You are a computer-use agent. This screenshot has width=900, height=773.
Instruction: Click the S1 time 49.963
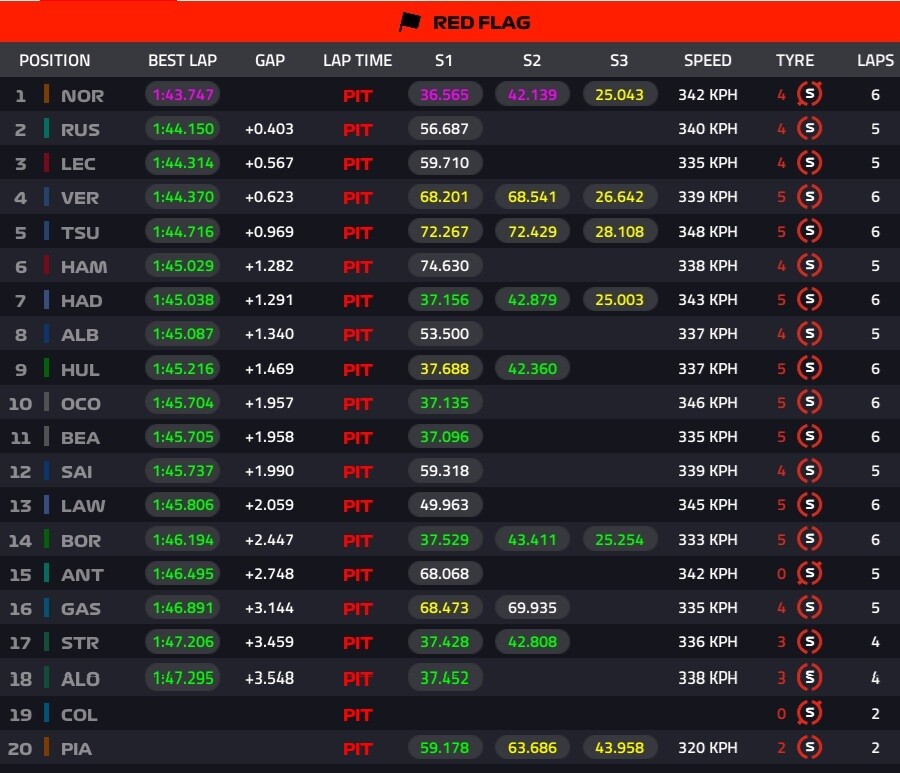(x=445, y=505)
